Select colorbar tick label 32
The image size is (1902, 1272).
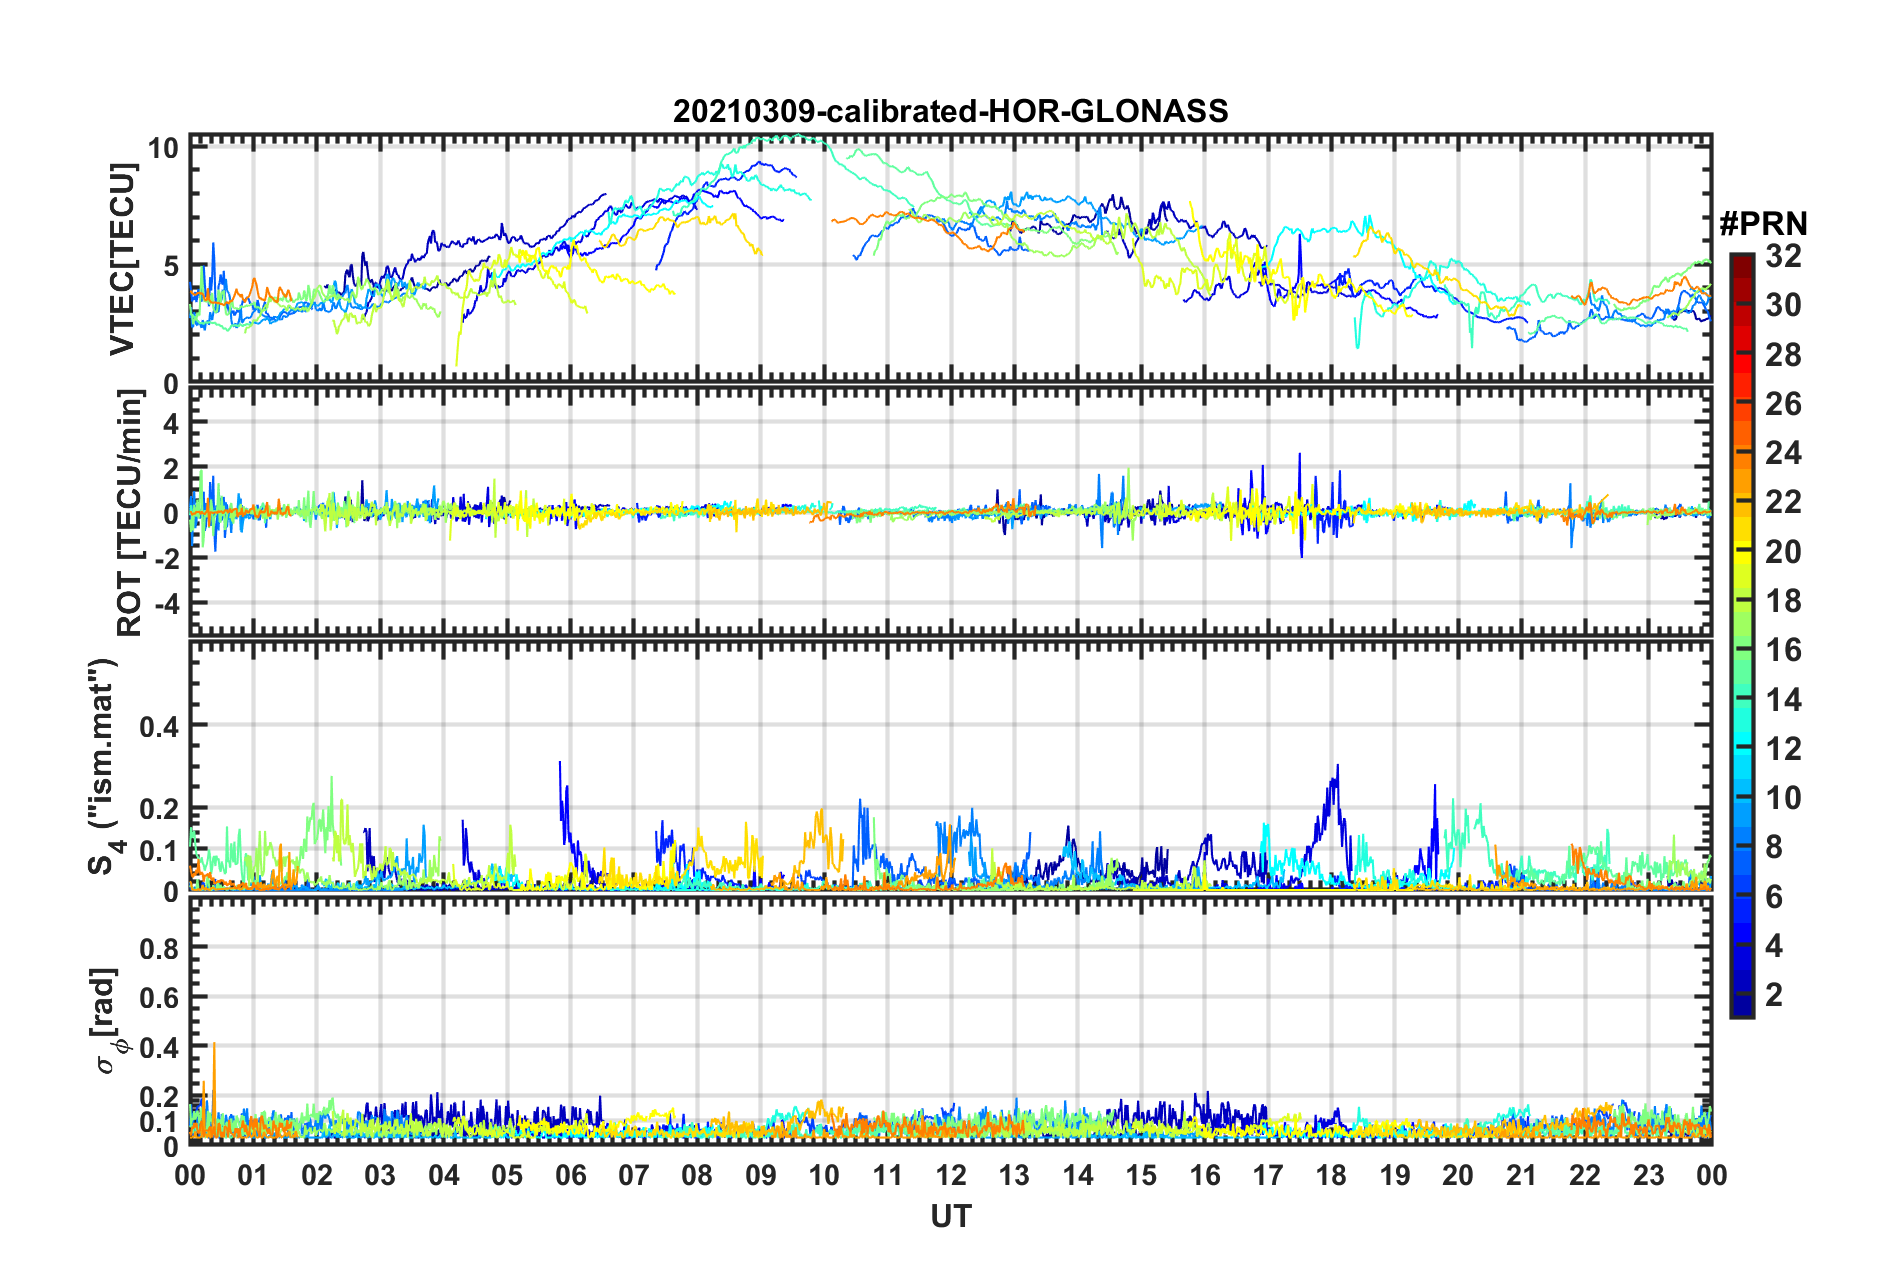[x=1783, y=256]
